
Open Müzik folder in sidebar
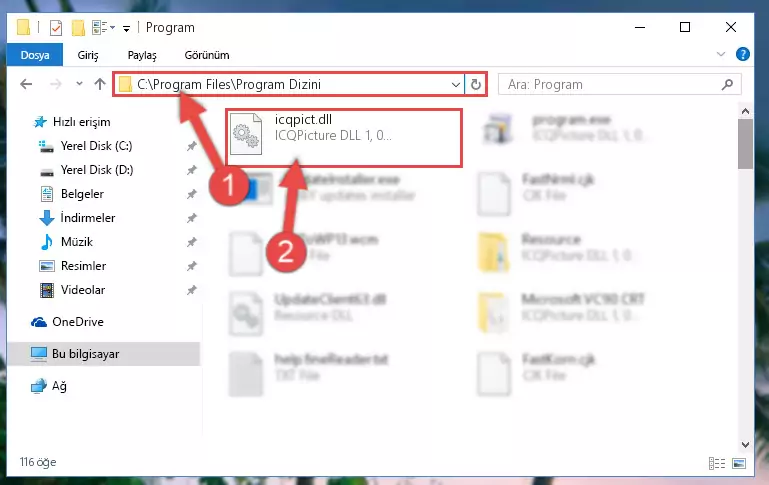(66, 242)
